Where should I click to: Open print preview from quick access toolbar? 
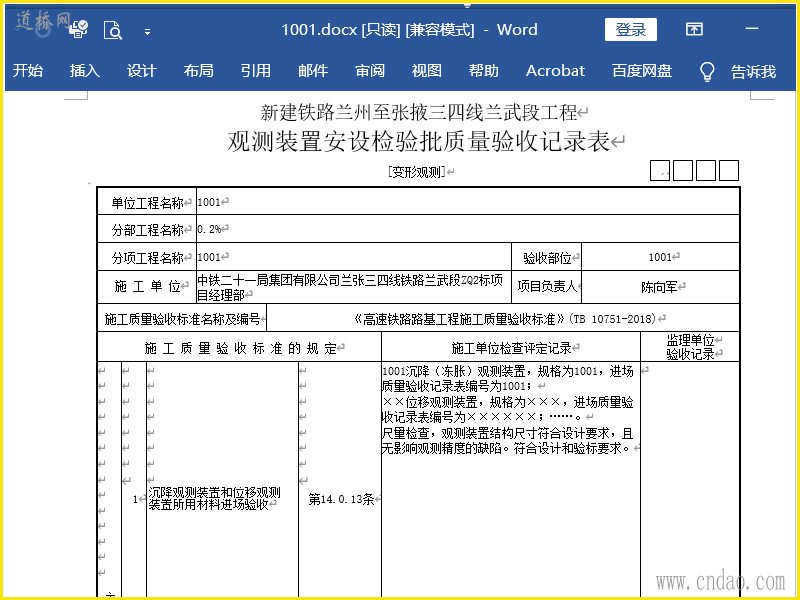[112, 30]
